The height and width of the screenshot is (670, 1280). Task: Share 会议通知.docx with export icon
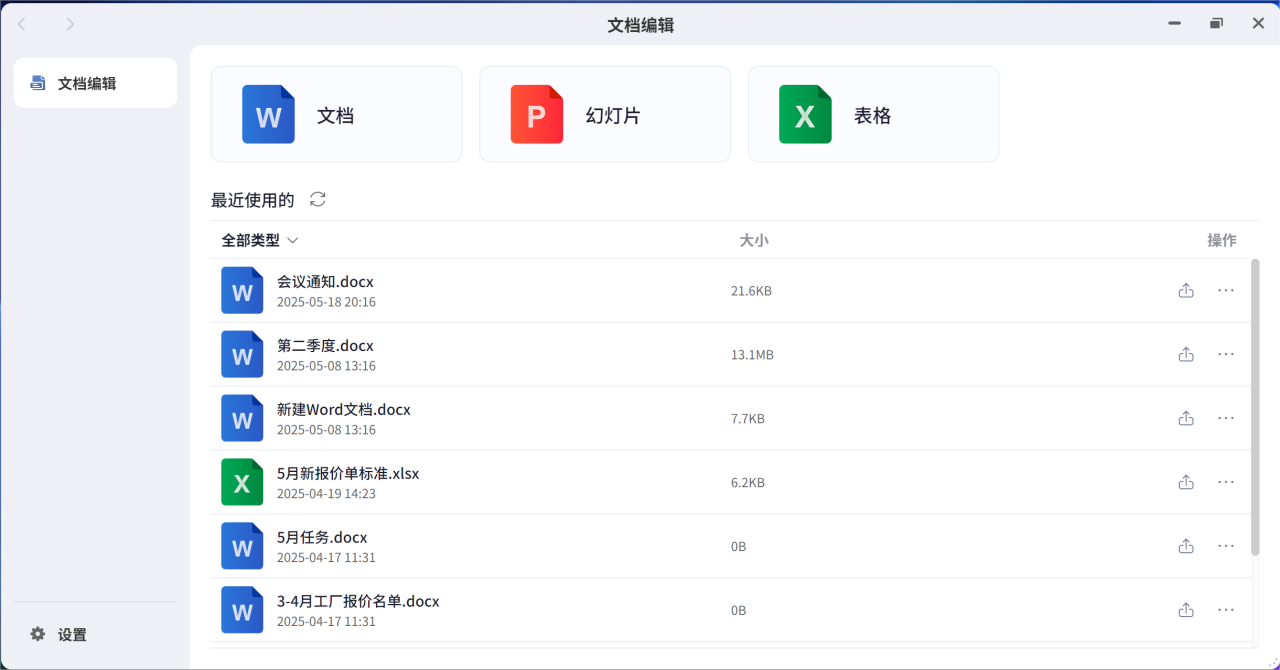pos(1186,290)
